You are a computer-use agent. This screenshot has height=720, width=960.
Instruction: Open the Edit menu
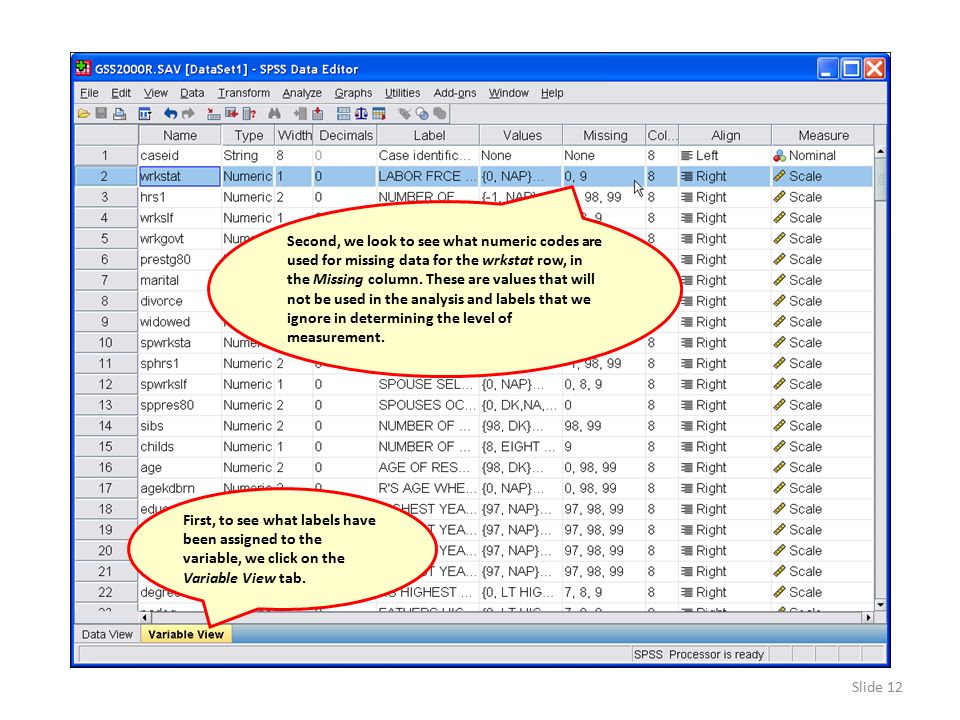(x=121, y=93)
